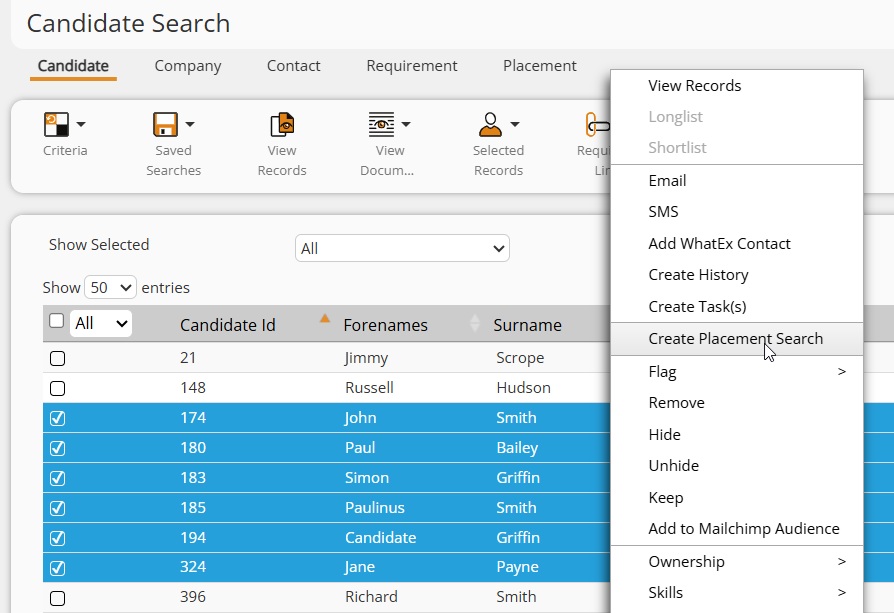This screenshot has width=894, height=613.
Task: Select Create Placement Search menu item
Action: 735,339
